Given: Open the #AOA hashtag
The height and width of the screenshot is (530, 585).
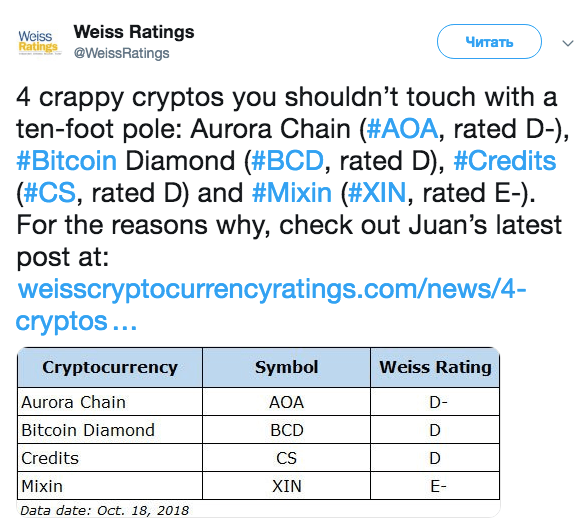Looking at the screenshot, I should coord(402,129).
